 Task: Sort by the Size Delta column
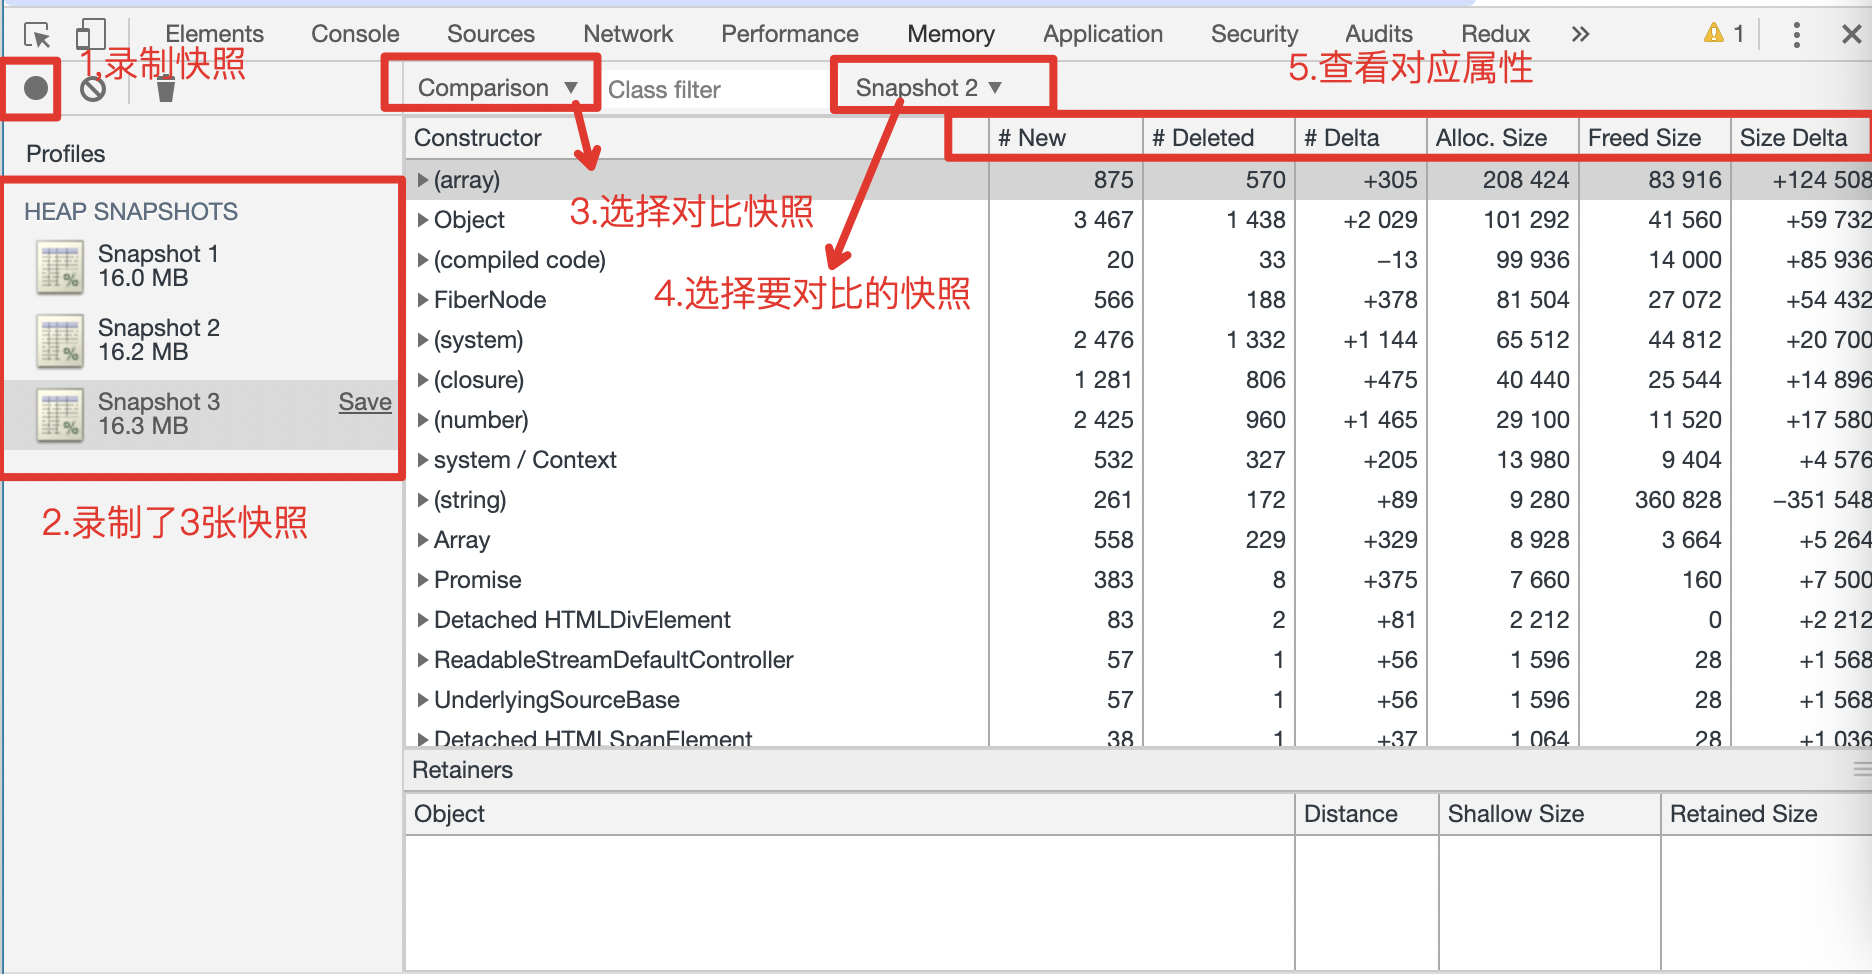tap(1801, 138)
